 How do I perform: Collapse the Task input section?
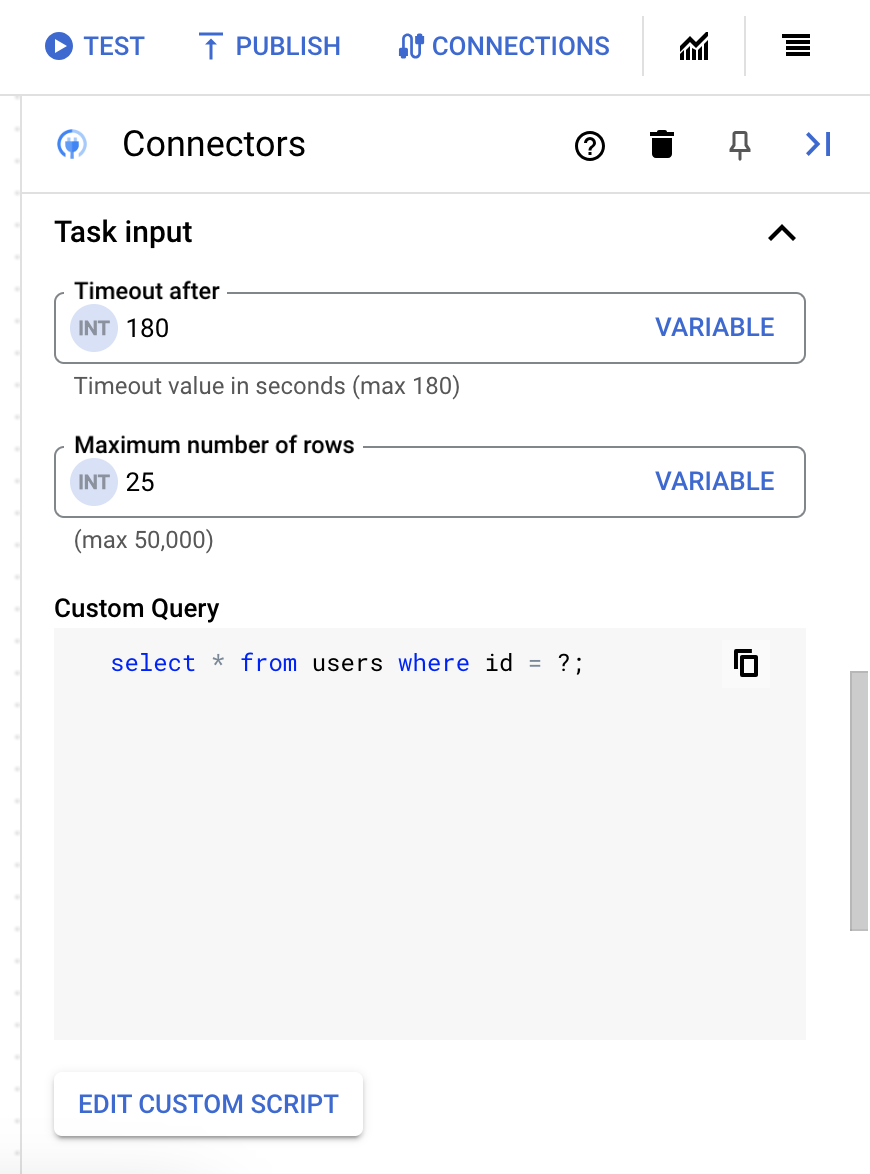(x=782, y=232)
